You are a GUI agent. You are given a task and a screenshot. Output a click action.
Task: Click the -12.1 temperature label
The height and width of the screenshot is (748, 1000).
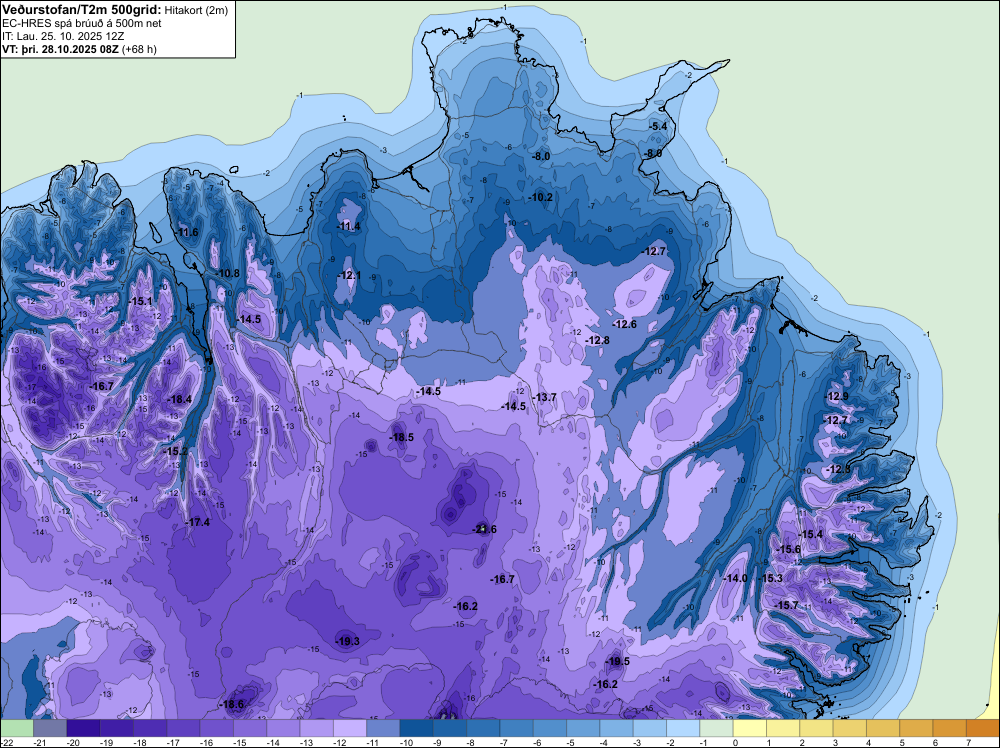[348, 275]
